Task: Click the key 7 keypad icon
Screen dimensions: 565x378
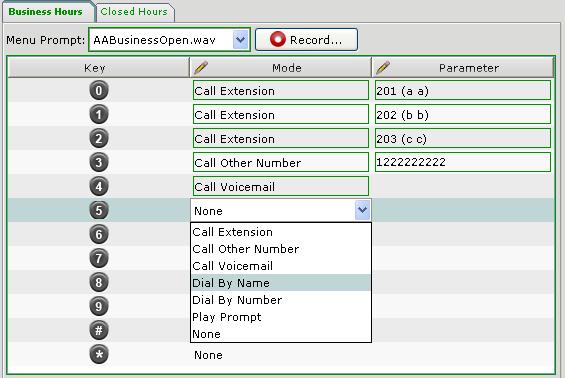Action: [99, 258]
